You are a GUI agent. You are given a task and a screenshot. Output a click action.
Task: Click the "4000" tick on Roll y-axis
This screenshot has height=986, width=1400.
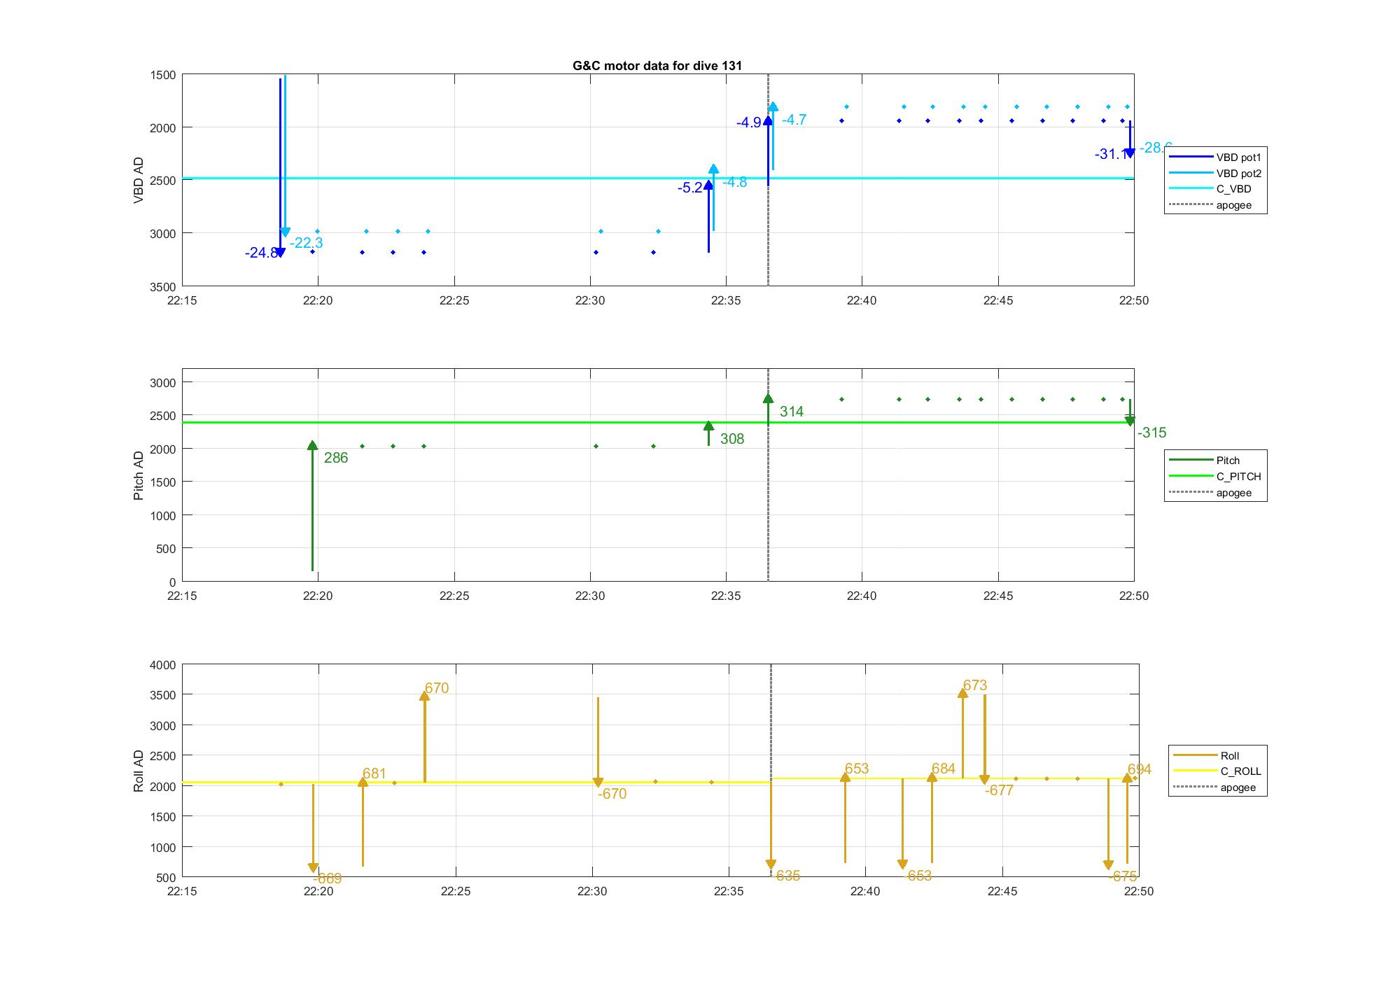coord(163,665)
